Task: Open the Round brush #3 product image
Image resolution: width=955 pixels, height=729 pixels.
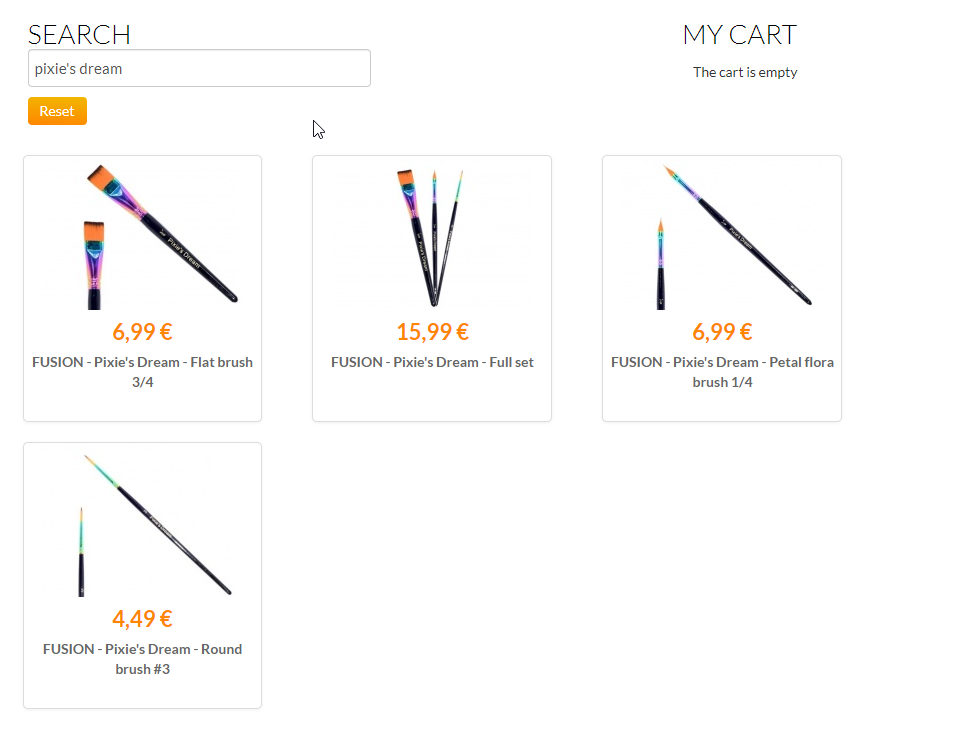Action: pyautogui.click(x=157, y=524)
